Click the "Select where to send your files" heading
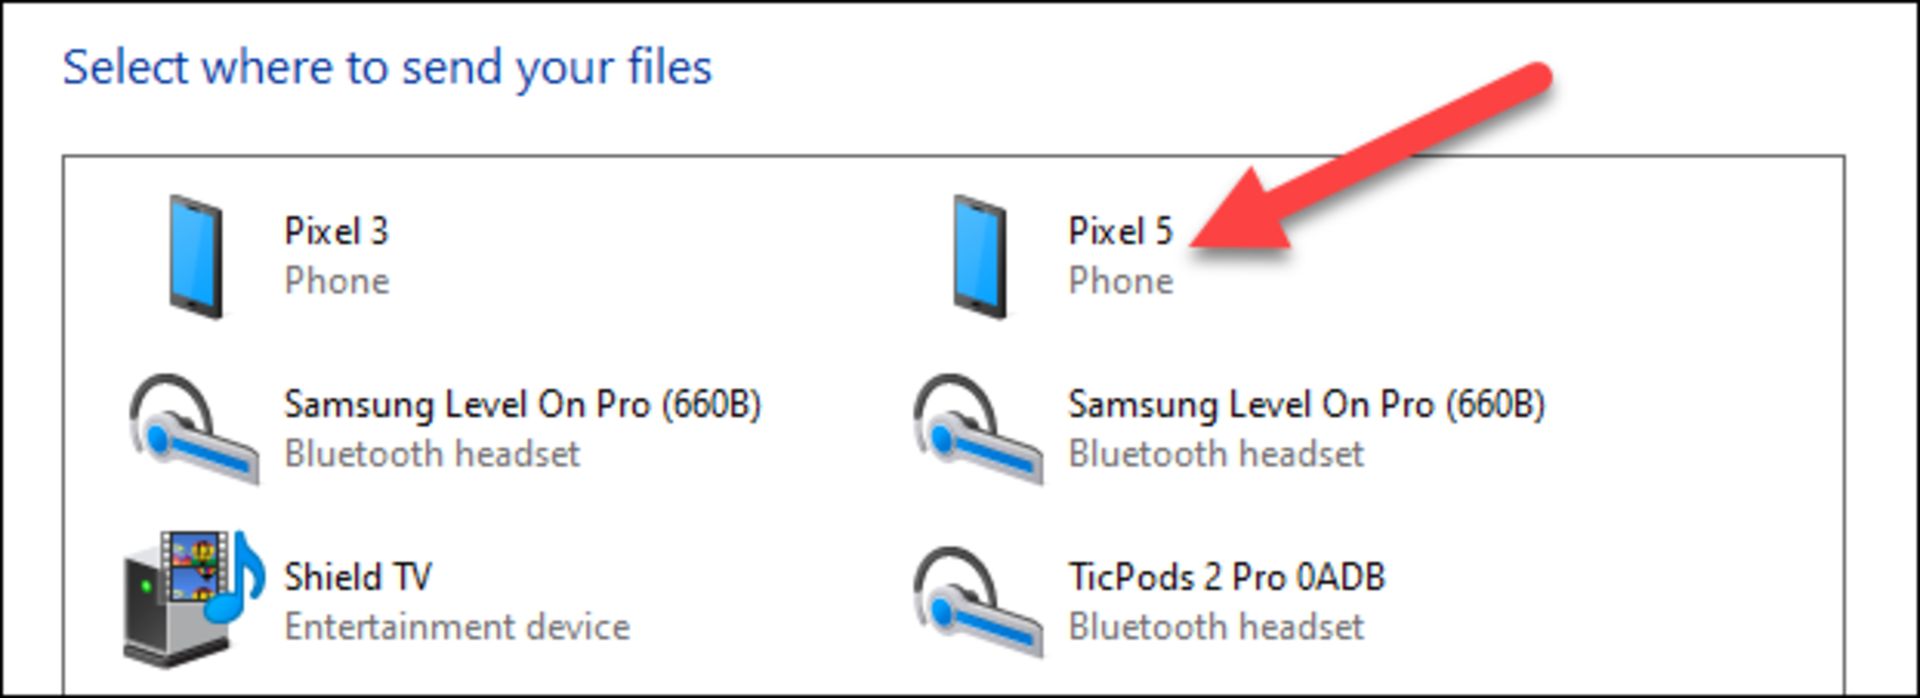The height and width of the screenshot is (698, 1920). (387, 68)
